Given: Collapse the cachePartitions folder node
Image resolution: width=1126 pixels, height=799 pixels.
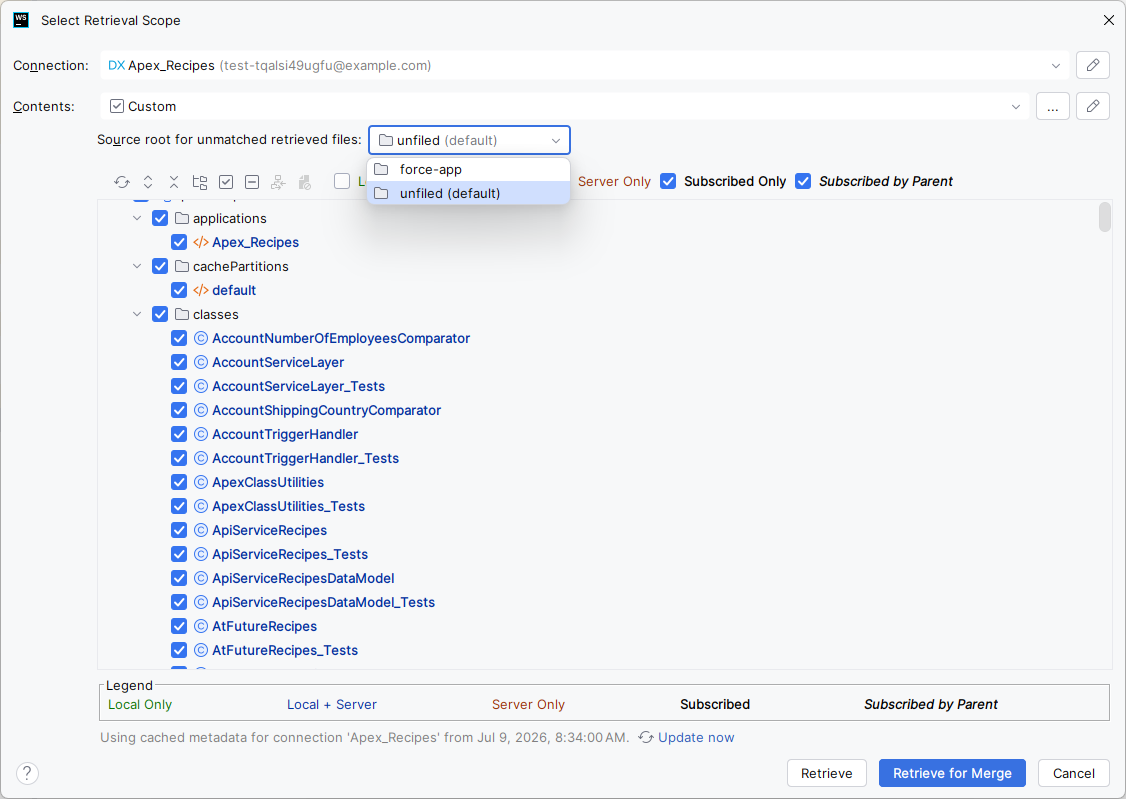Looking at the screenshot, I should (137, 266).
